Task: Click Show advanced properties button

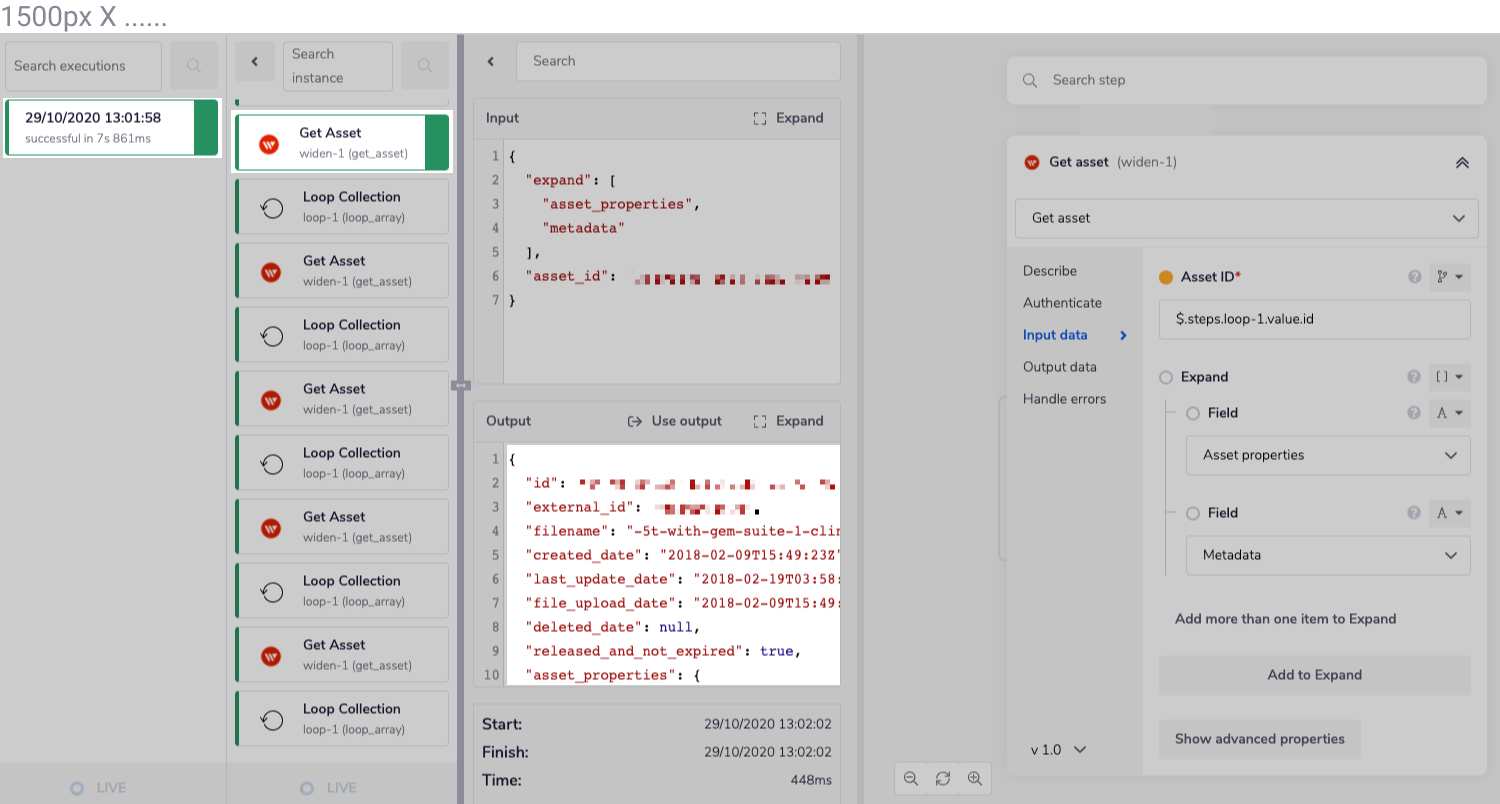Action: tap(1259, 739)
